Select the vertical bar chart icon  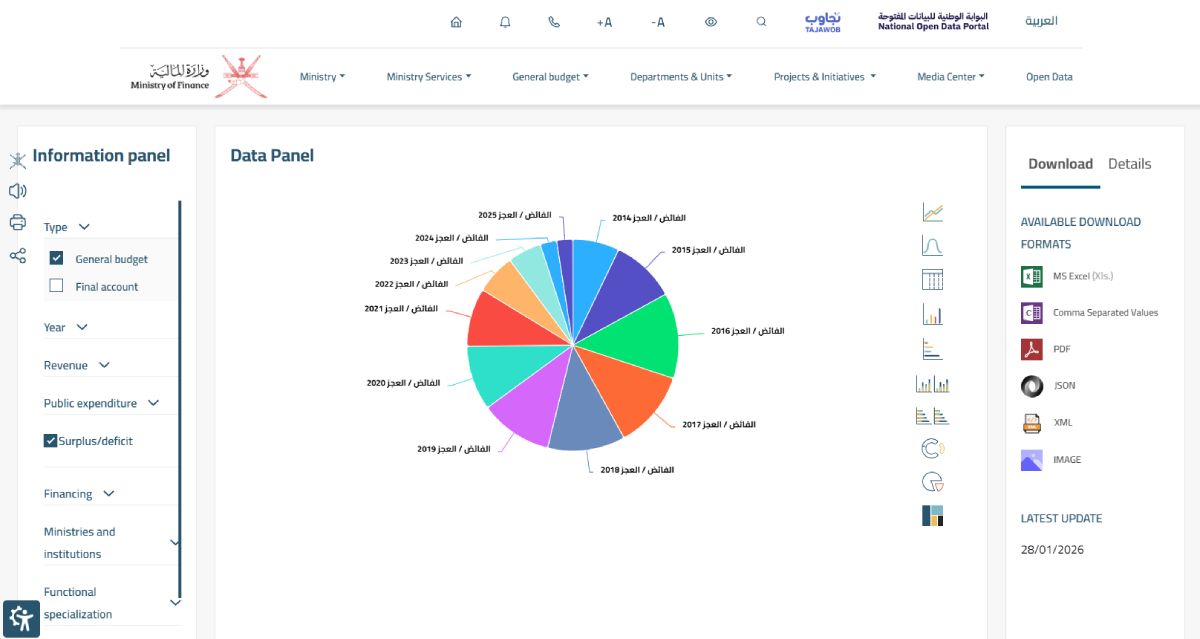click(933, 315)
